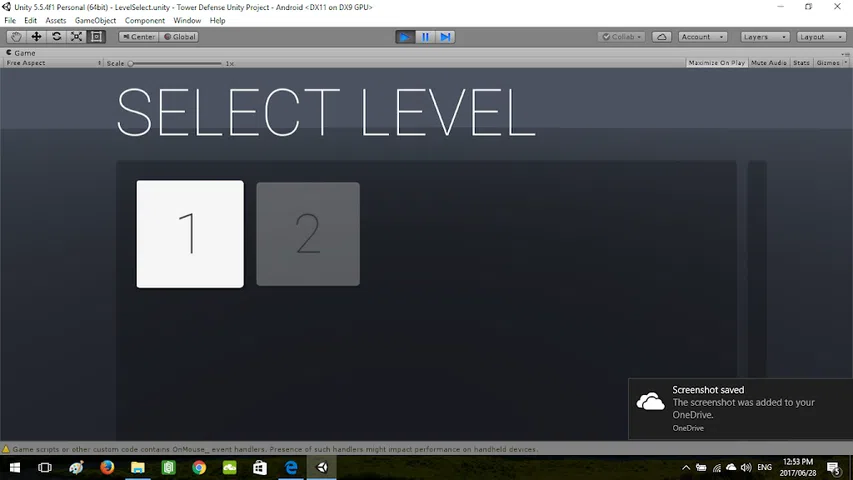Click the Step frame button
The image size is (853, 480).
[446, 37]
